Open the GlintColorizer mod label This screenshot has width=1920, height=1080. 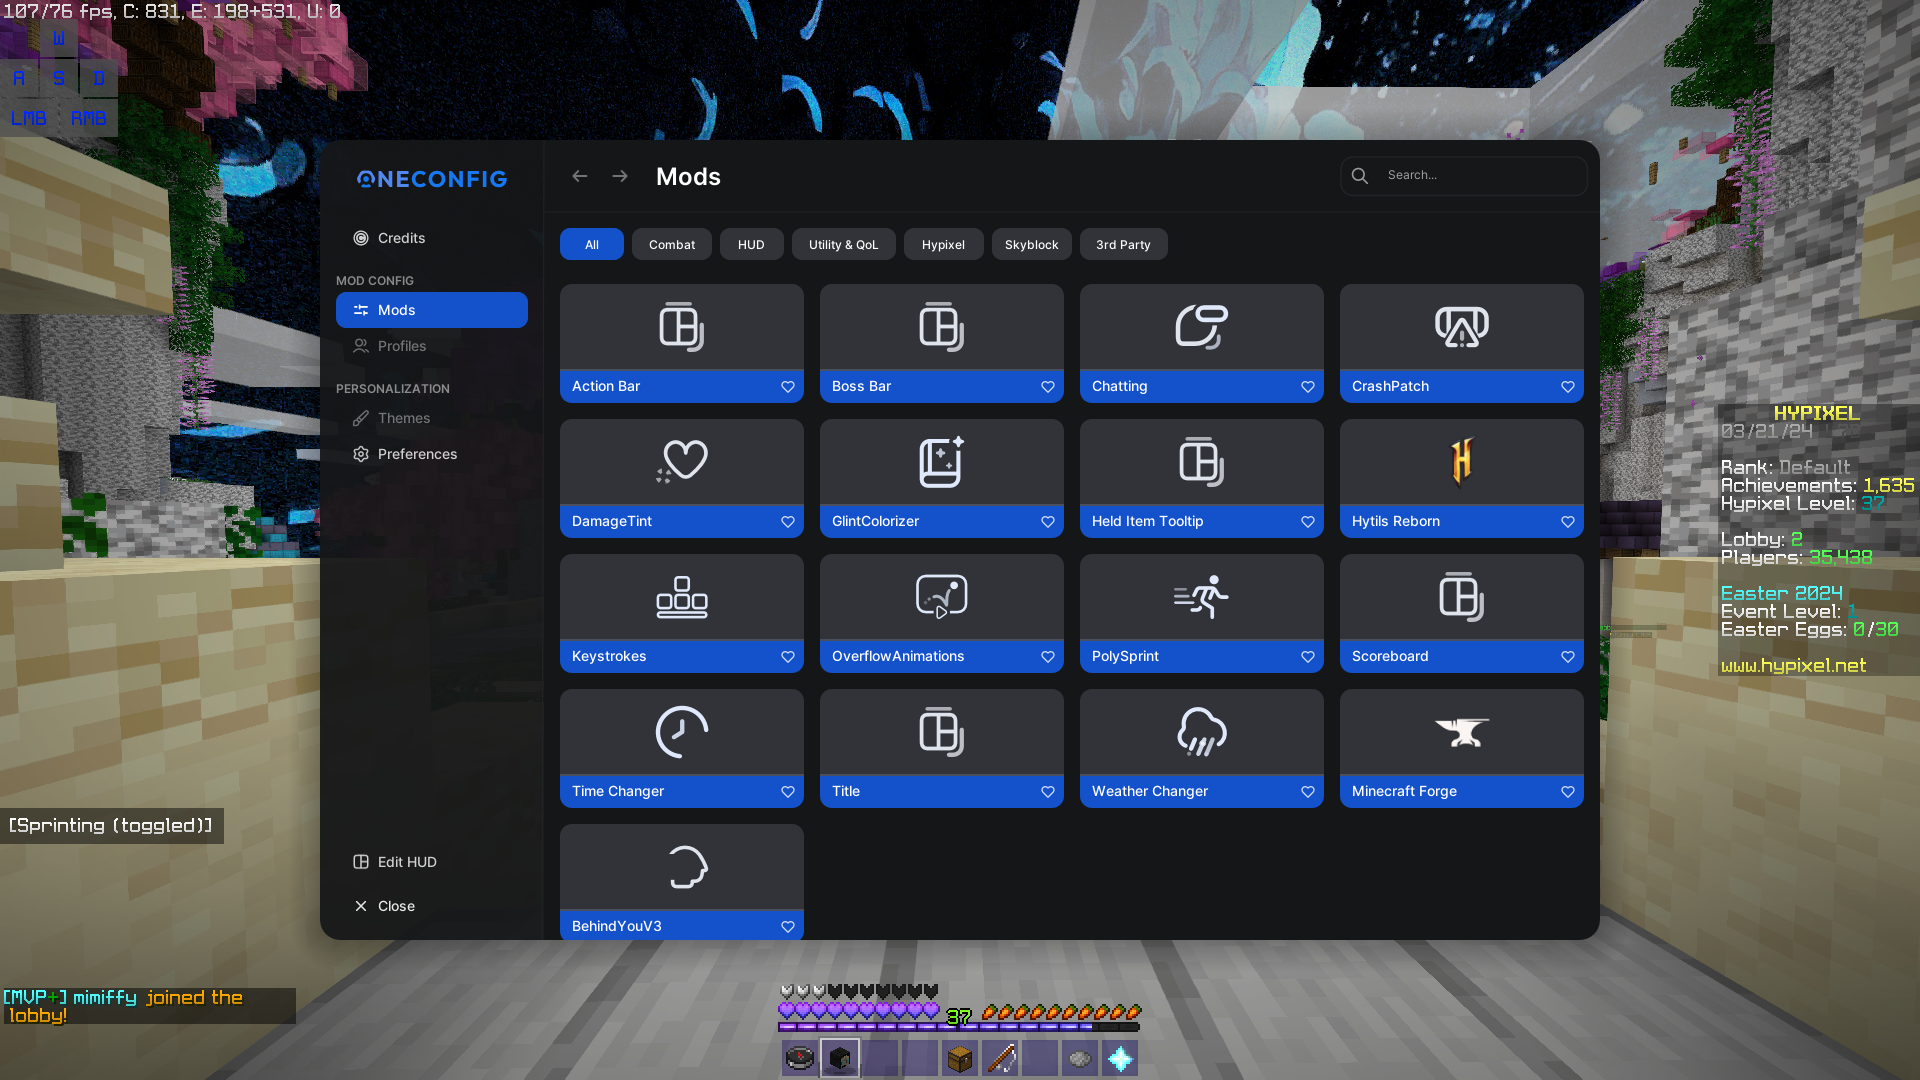[875, 521]
